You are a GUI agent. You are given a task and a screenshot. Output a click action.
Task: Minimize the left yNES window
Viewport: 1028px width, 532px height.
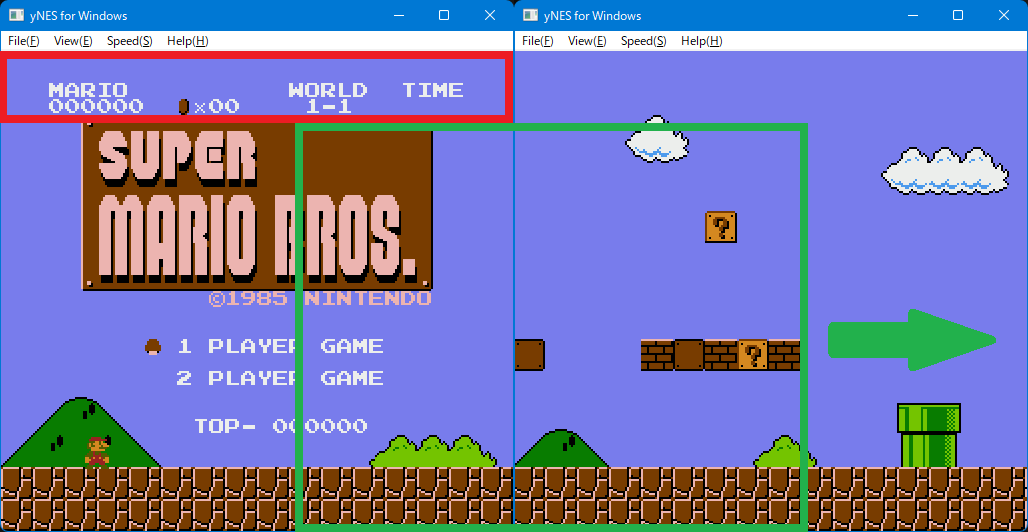coord(398,15)
